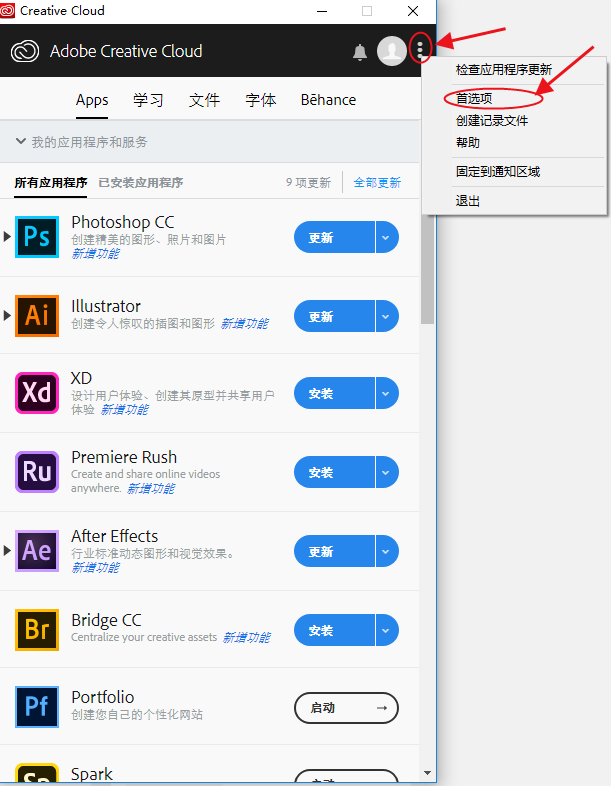Open Illustrator update dropdown arrow

click(x=386, y=316)
